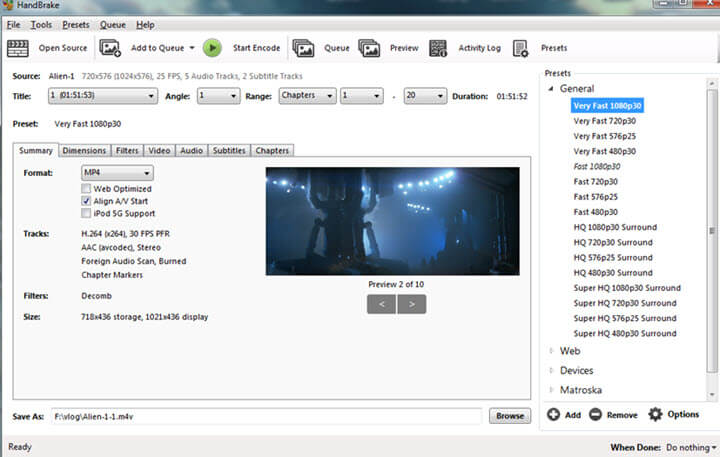The width and height of the screenshot is (720, 457).
Task: Click the Open Source film clapper icon
Action: point(18,48)
